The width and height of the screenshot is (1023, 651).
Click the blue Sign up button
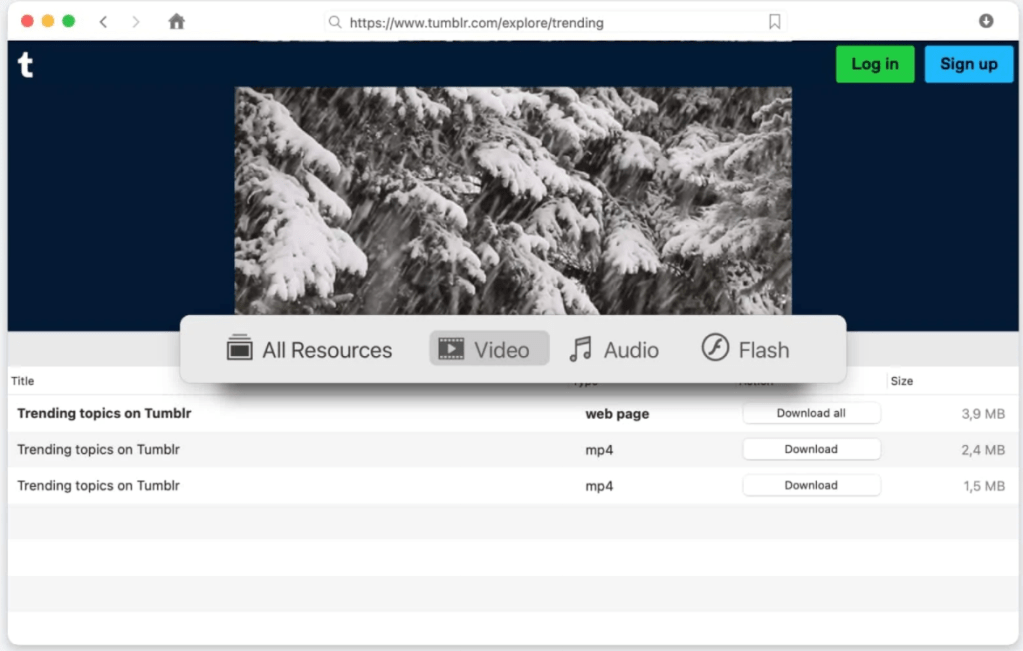pyautogui.click(x=968, y=64)
